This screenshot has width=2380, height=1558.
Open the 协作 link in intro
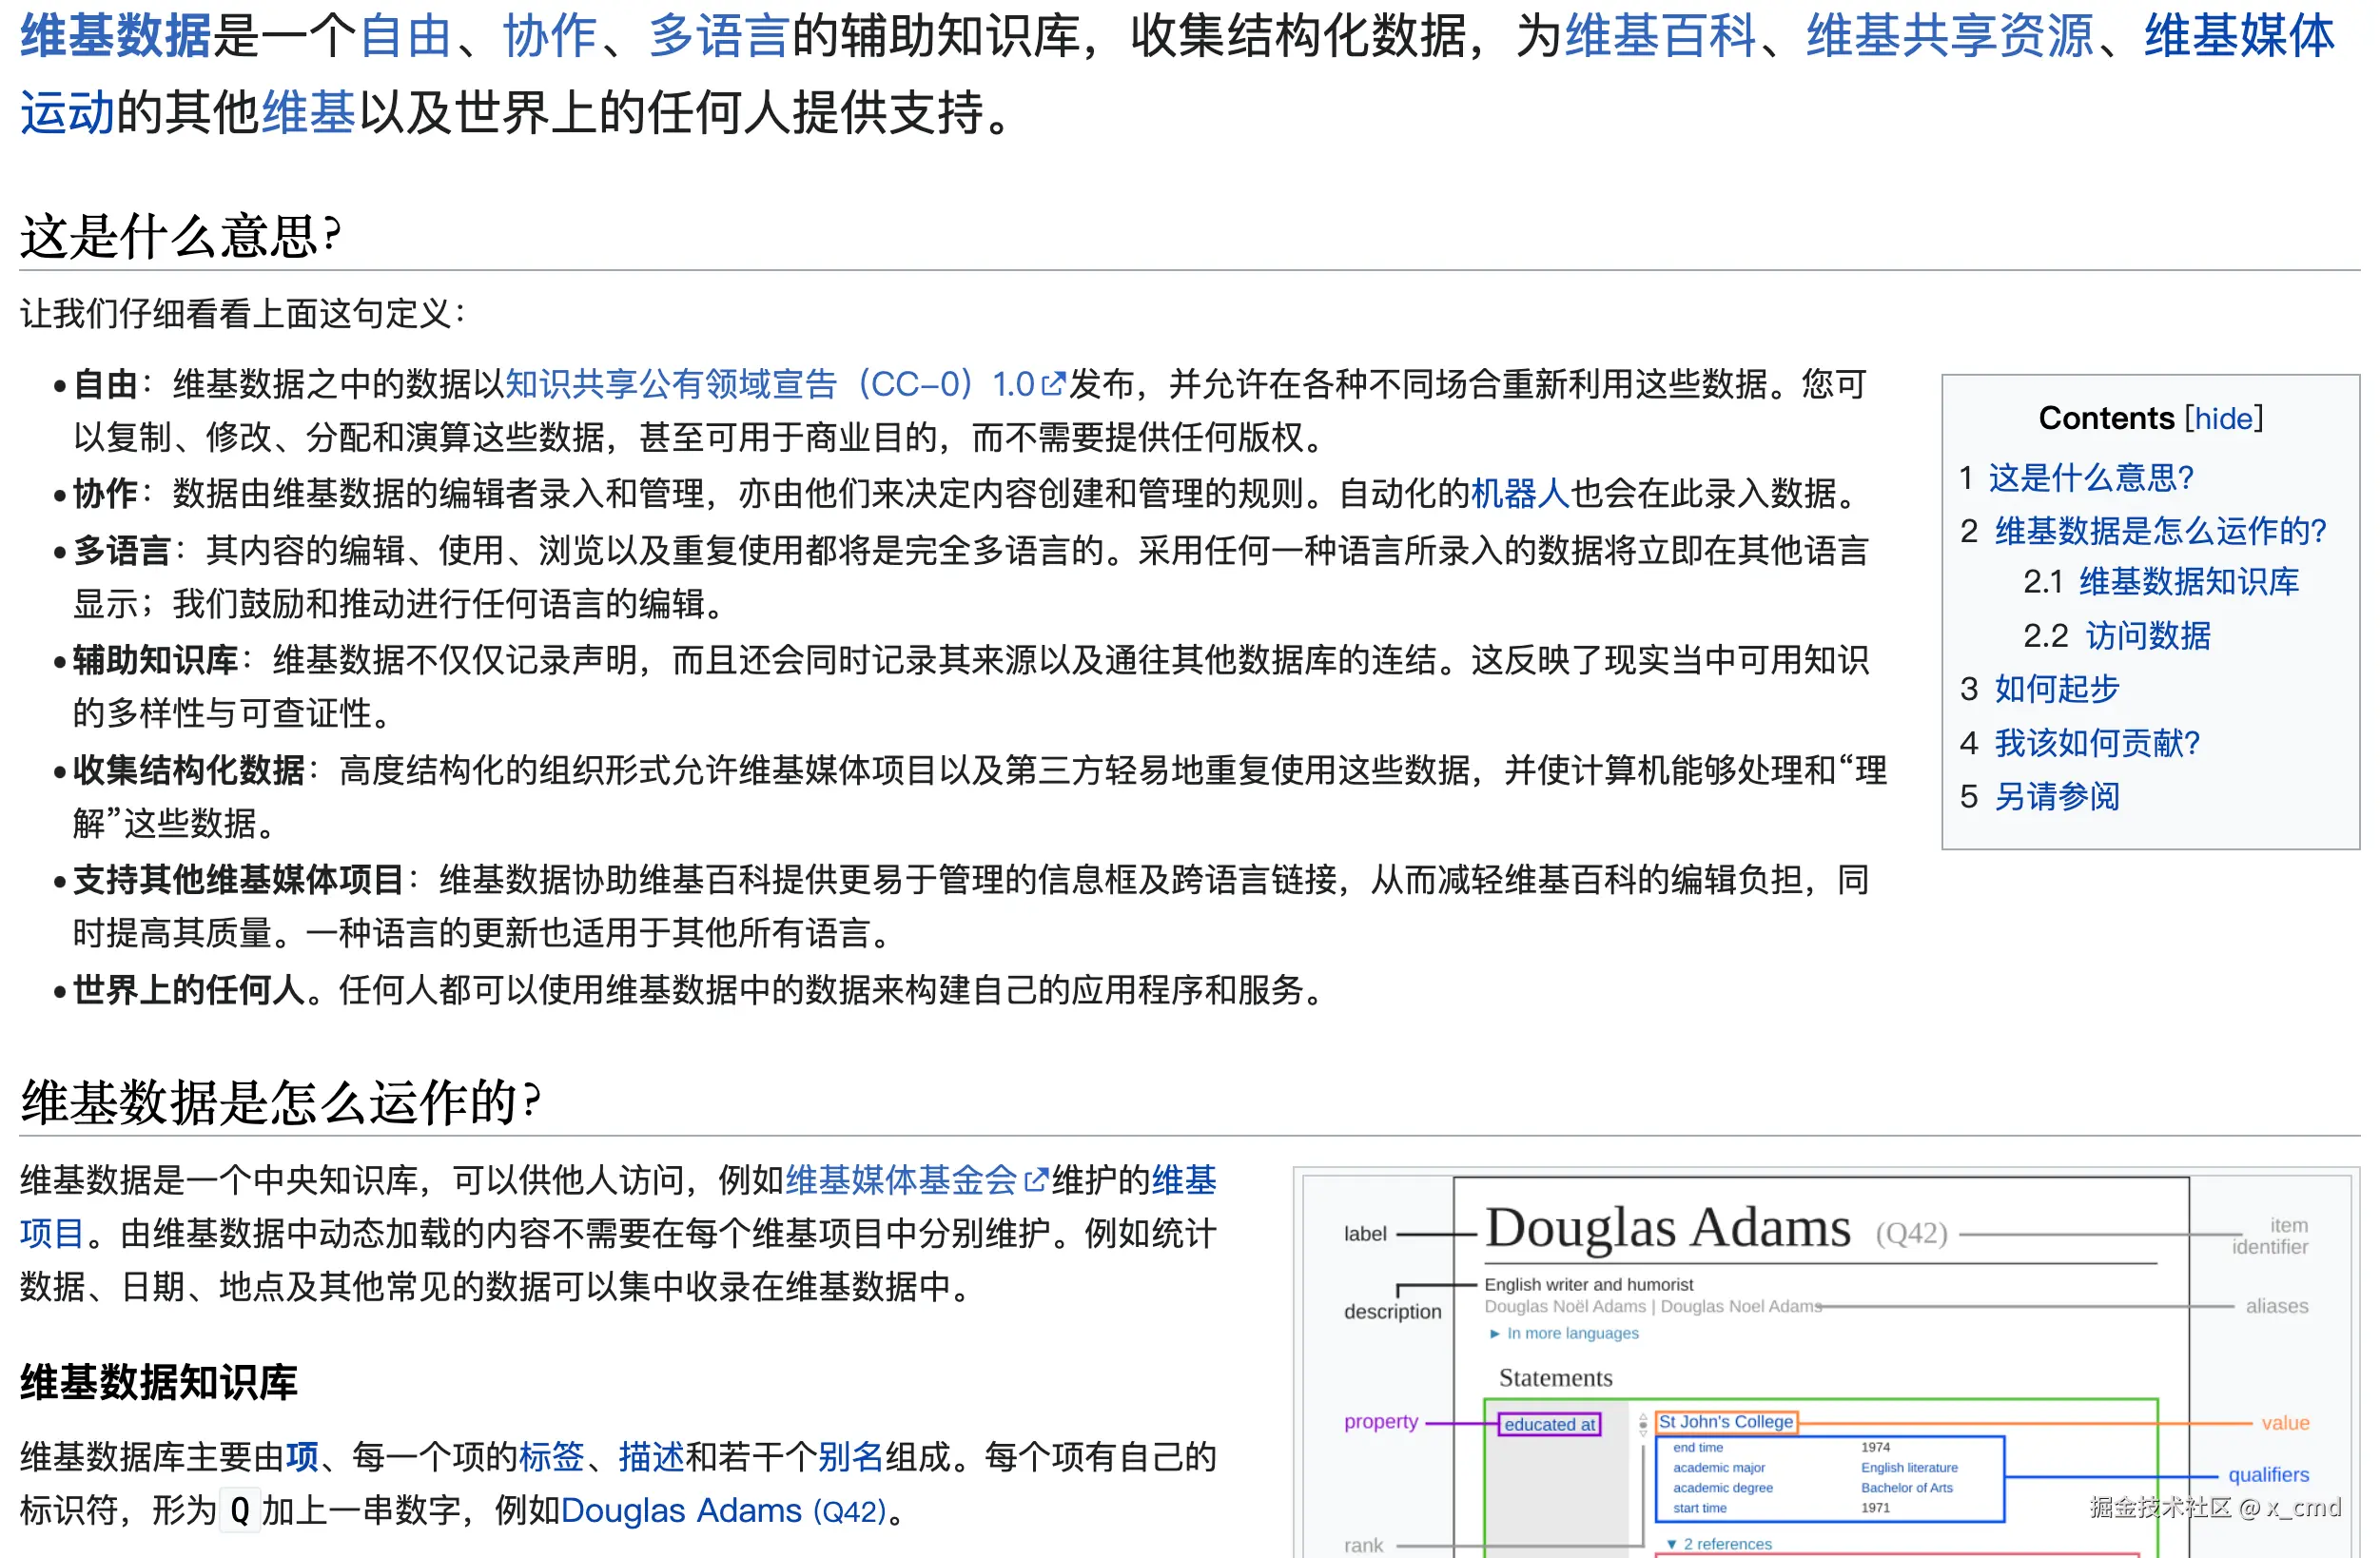(550, 36)
